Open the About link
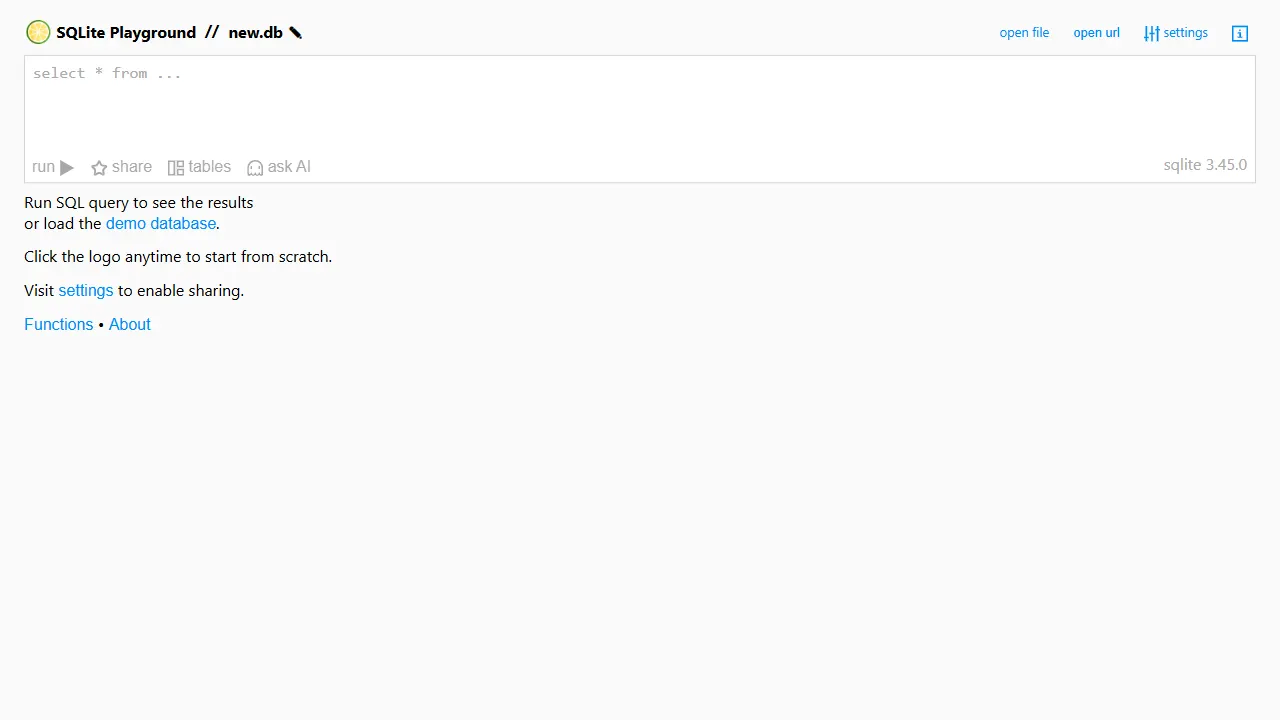Screen dimensions: 1280x720 130,324
